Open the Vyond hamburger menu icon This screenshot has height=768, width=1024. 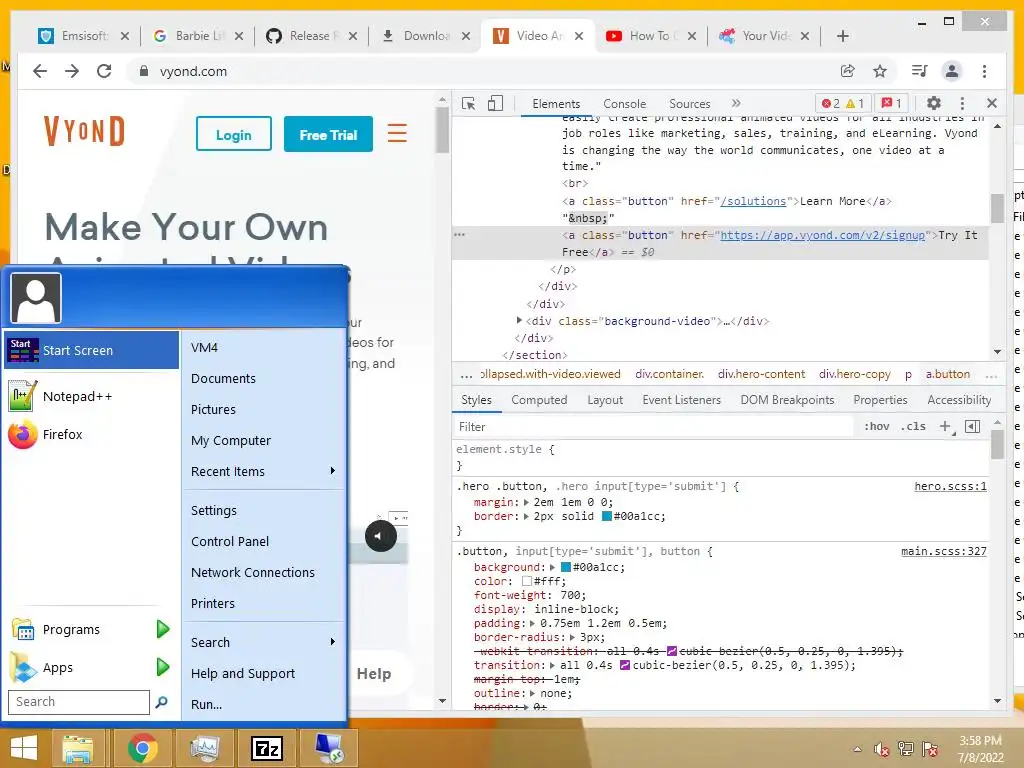397,133
